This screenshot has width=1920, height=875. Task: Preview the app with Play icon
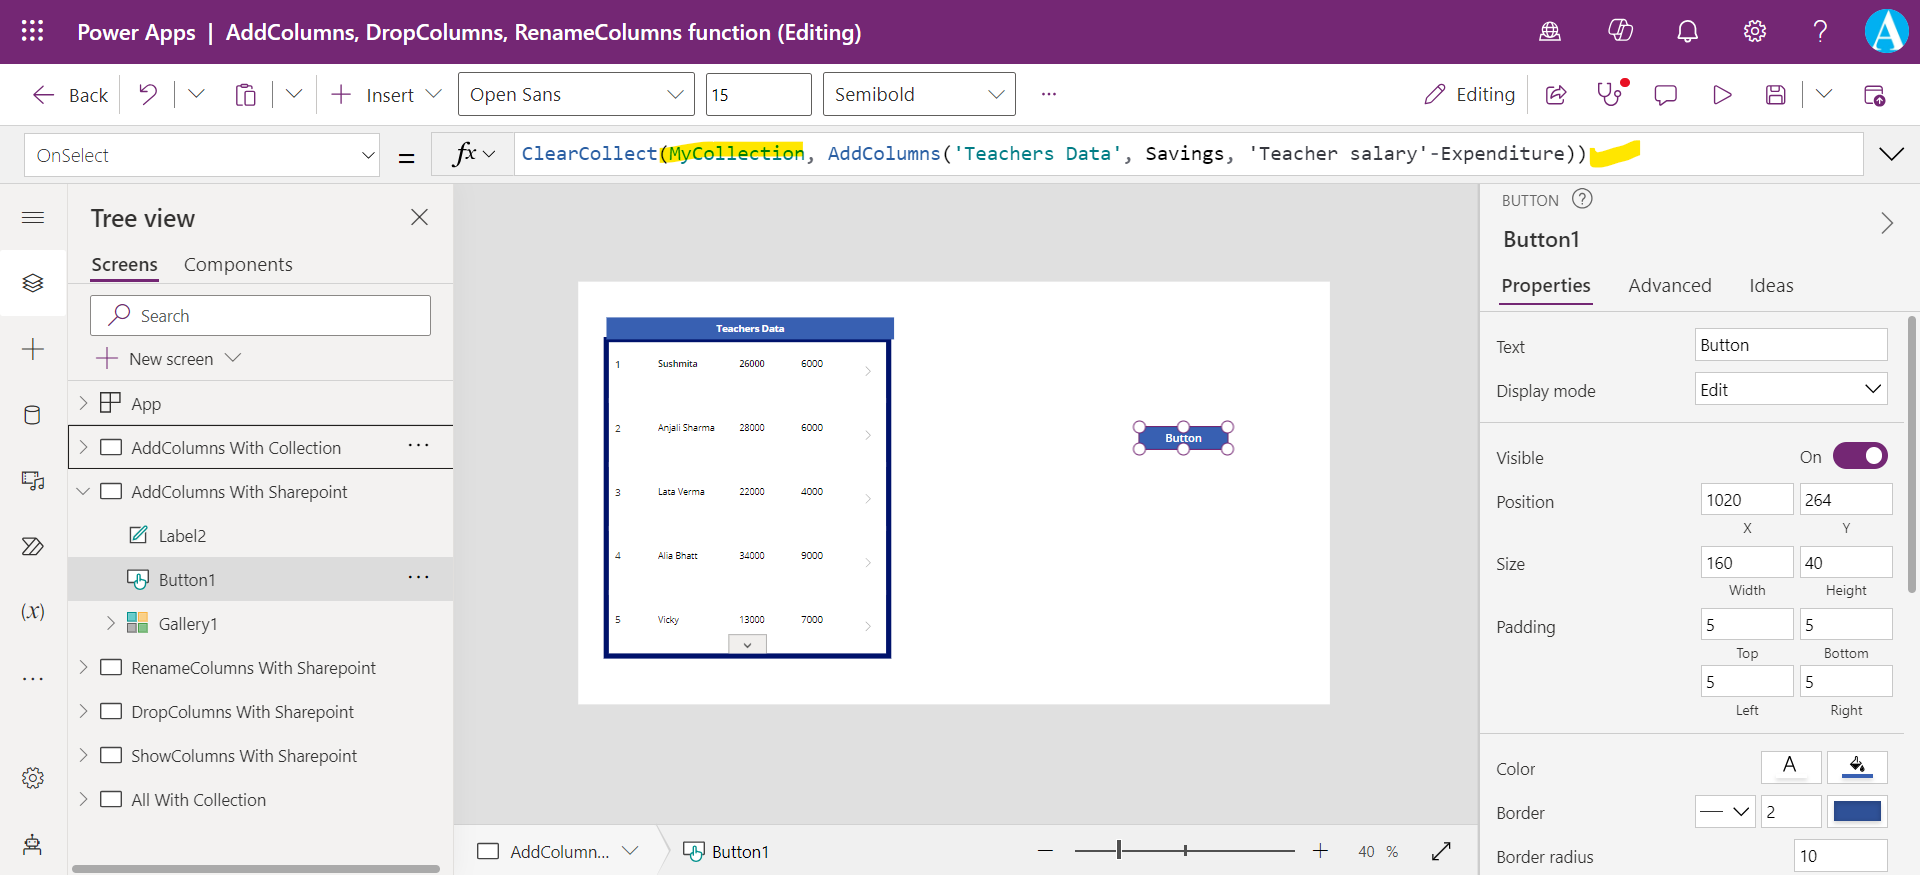tap(1721, 95)
